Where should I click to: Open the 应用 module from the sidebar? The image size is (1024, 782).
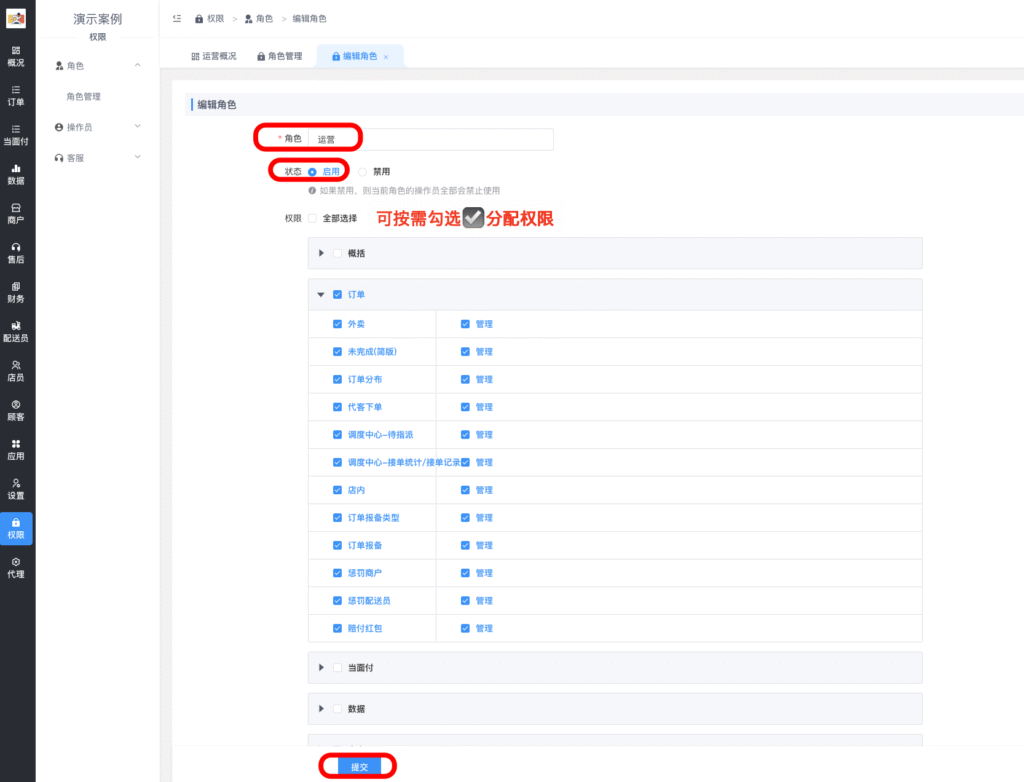coord(16,449)
